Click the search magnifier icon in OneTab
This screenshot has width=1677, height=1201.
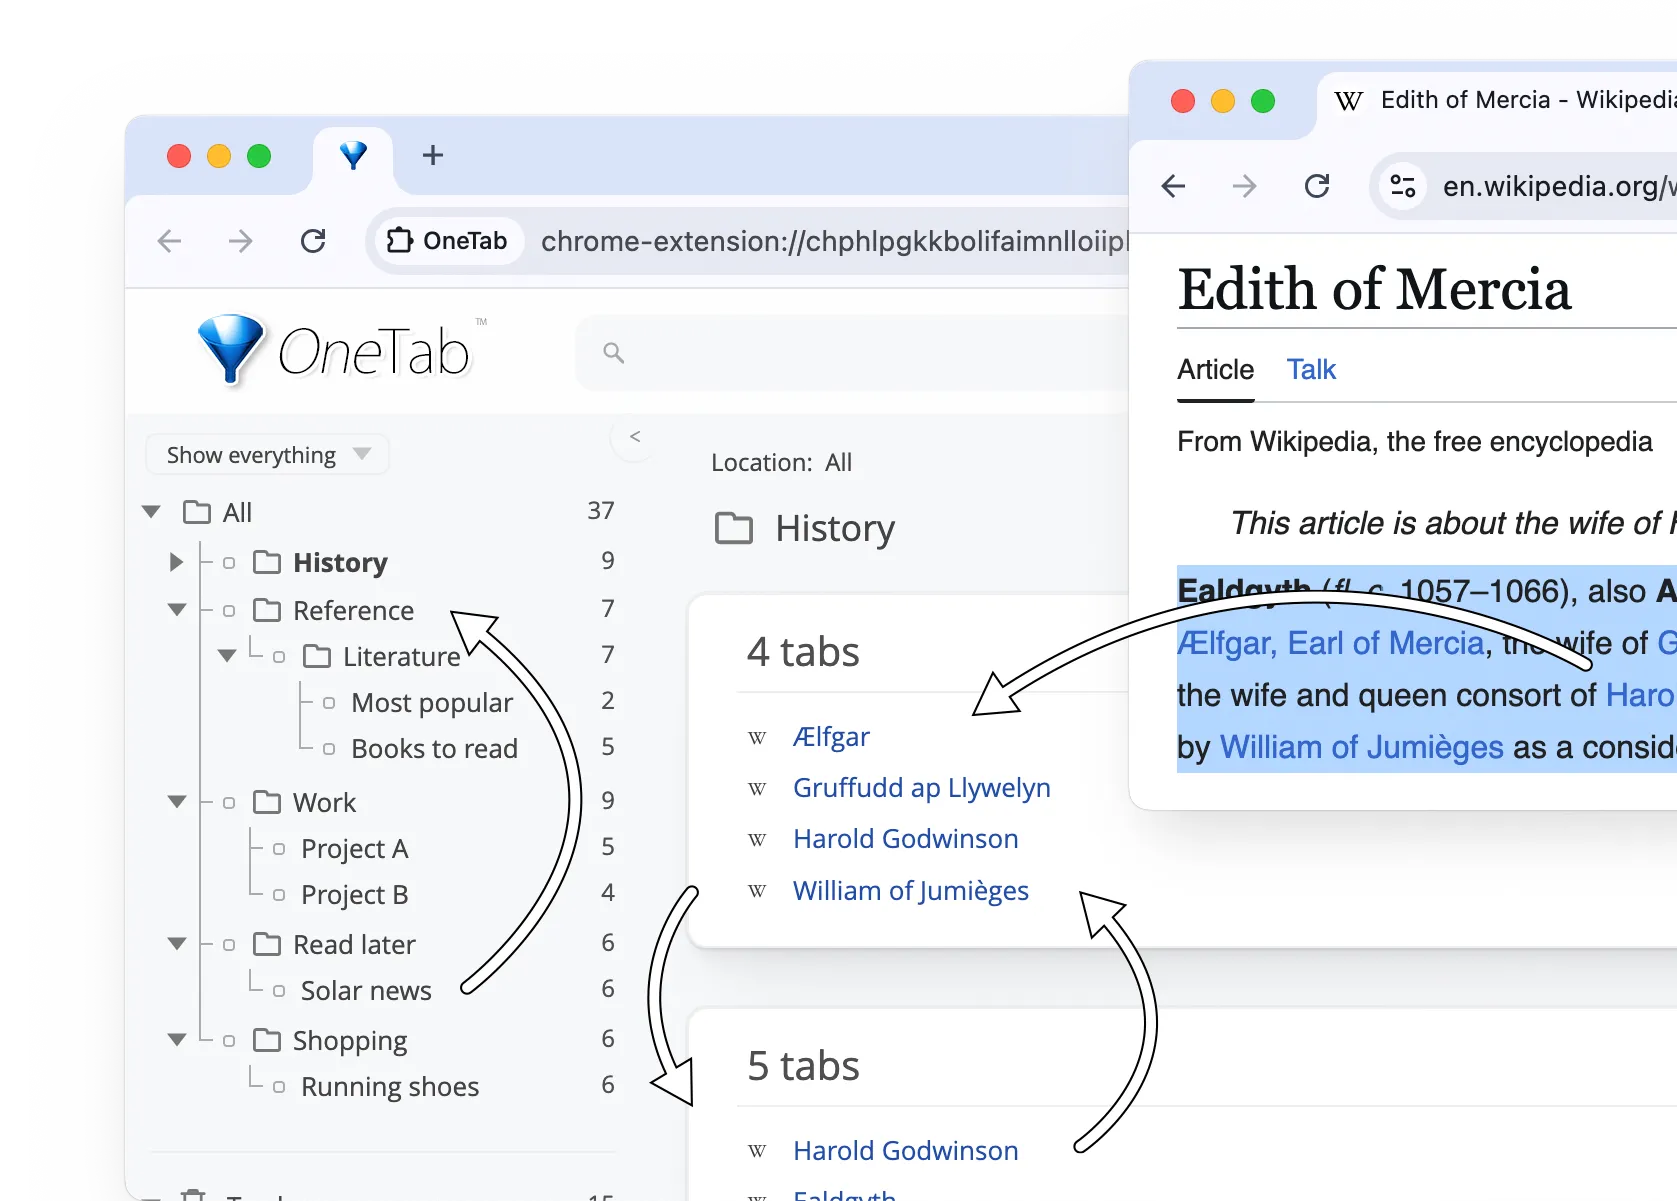click(x=613, y=353)
